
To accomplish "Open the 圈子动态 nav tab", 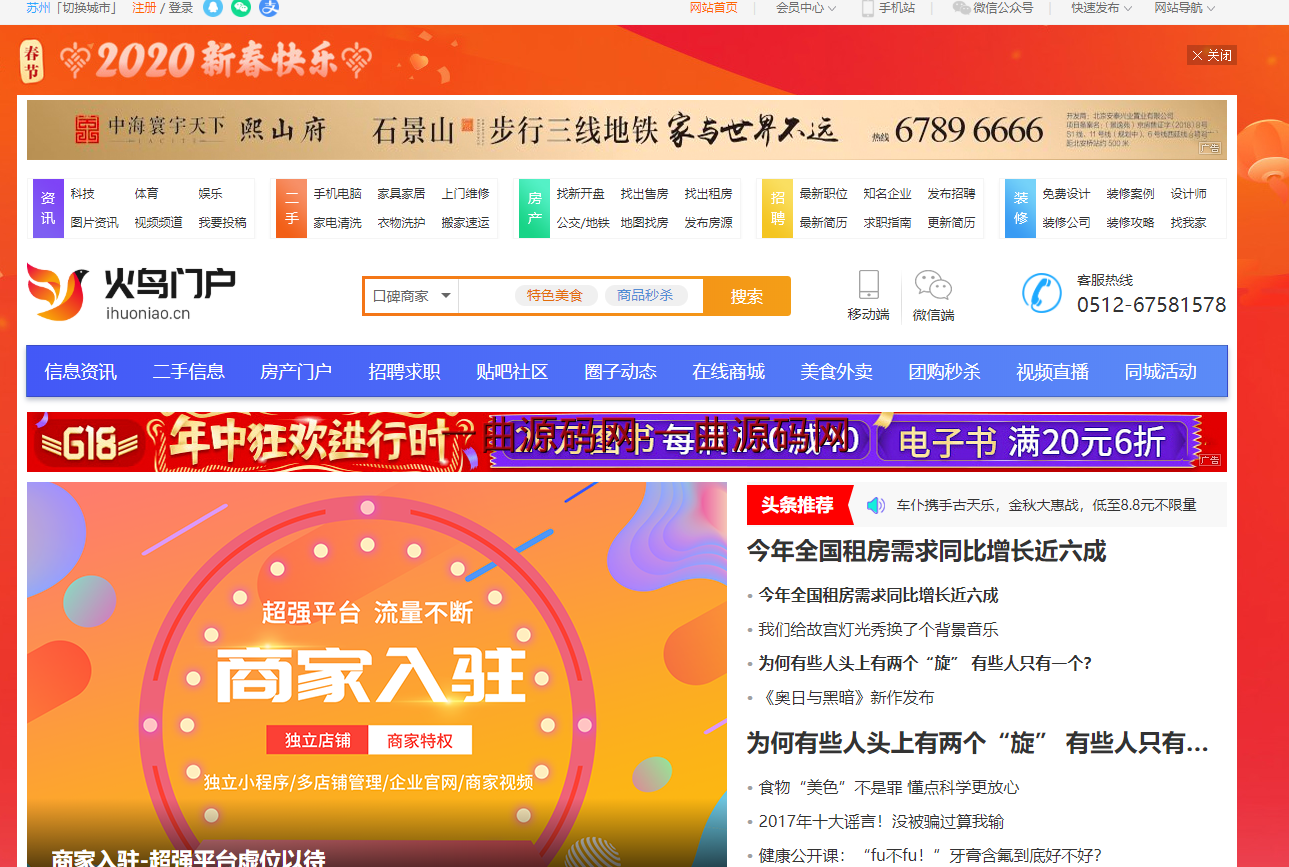I will [x=620, y=372].
